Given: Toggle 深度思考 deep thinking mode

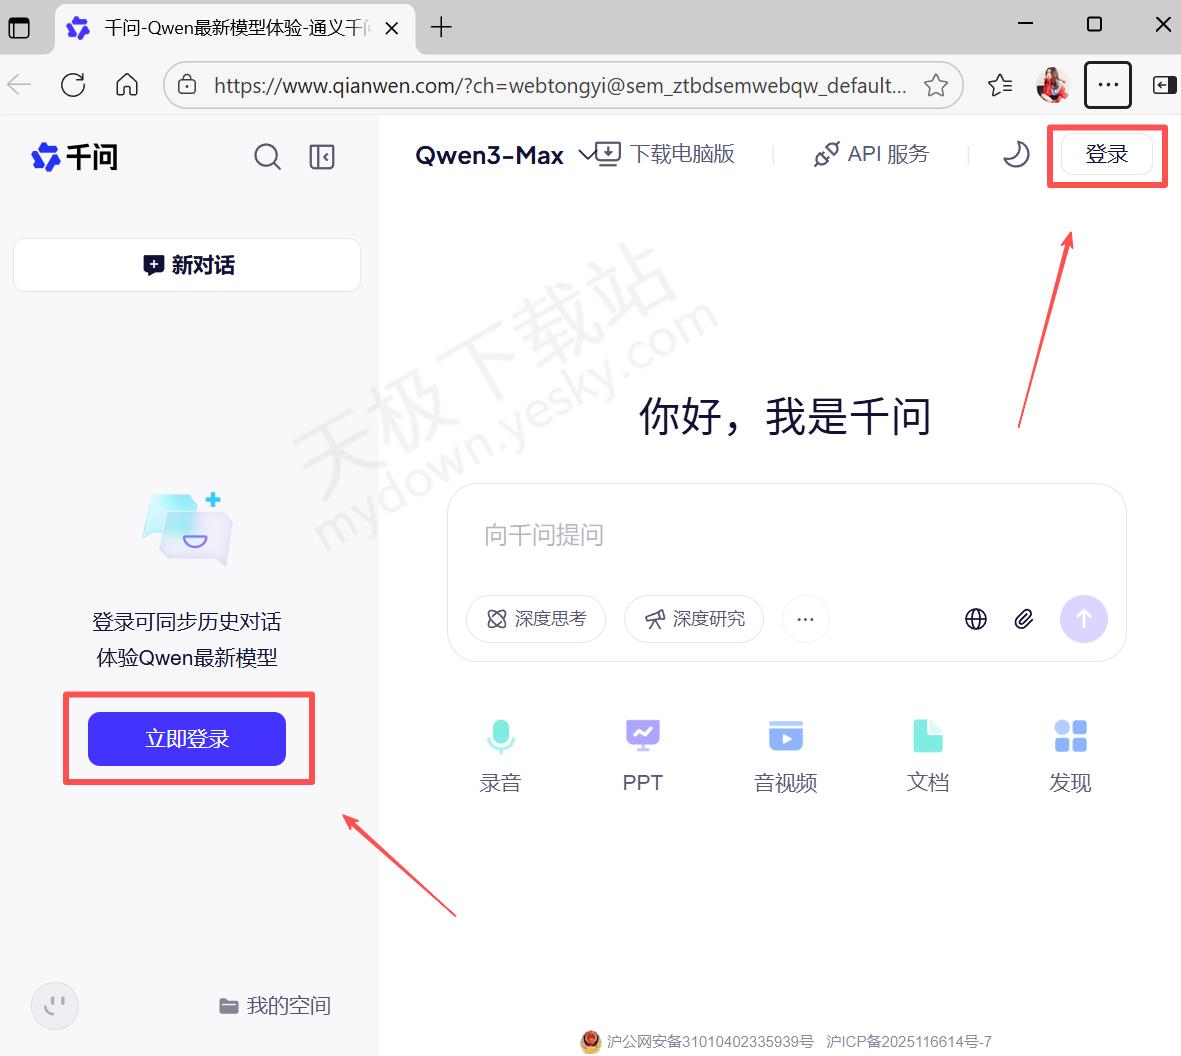Looking at the screenshot, I should coord(536,619).
